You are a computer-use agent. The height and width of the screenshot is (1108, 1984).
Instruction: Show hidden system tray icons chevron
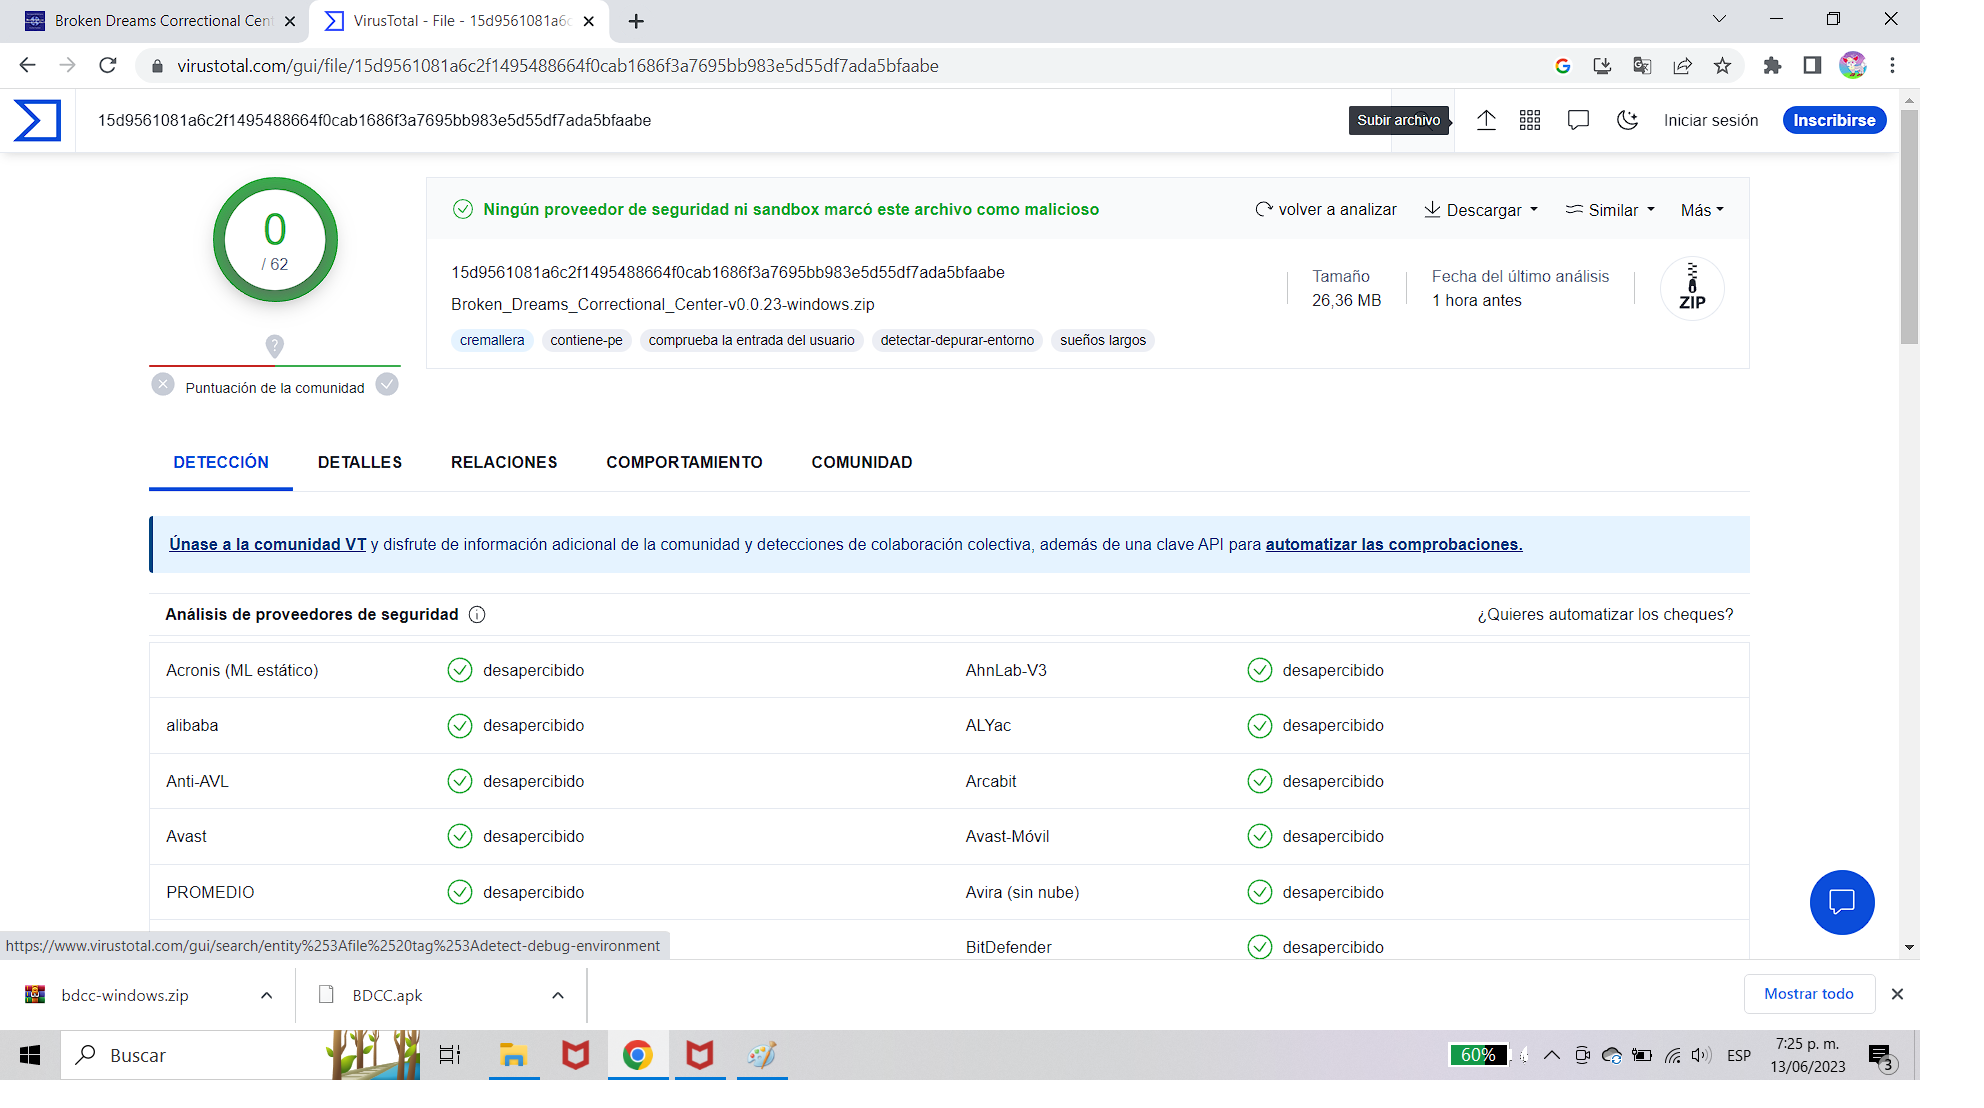[1552, 1055]
